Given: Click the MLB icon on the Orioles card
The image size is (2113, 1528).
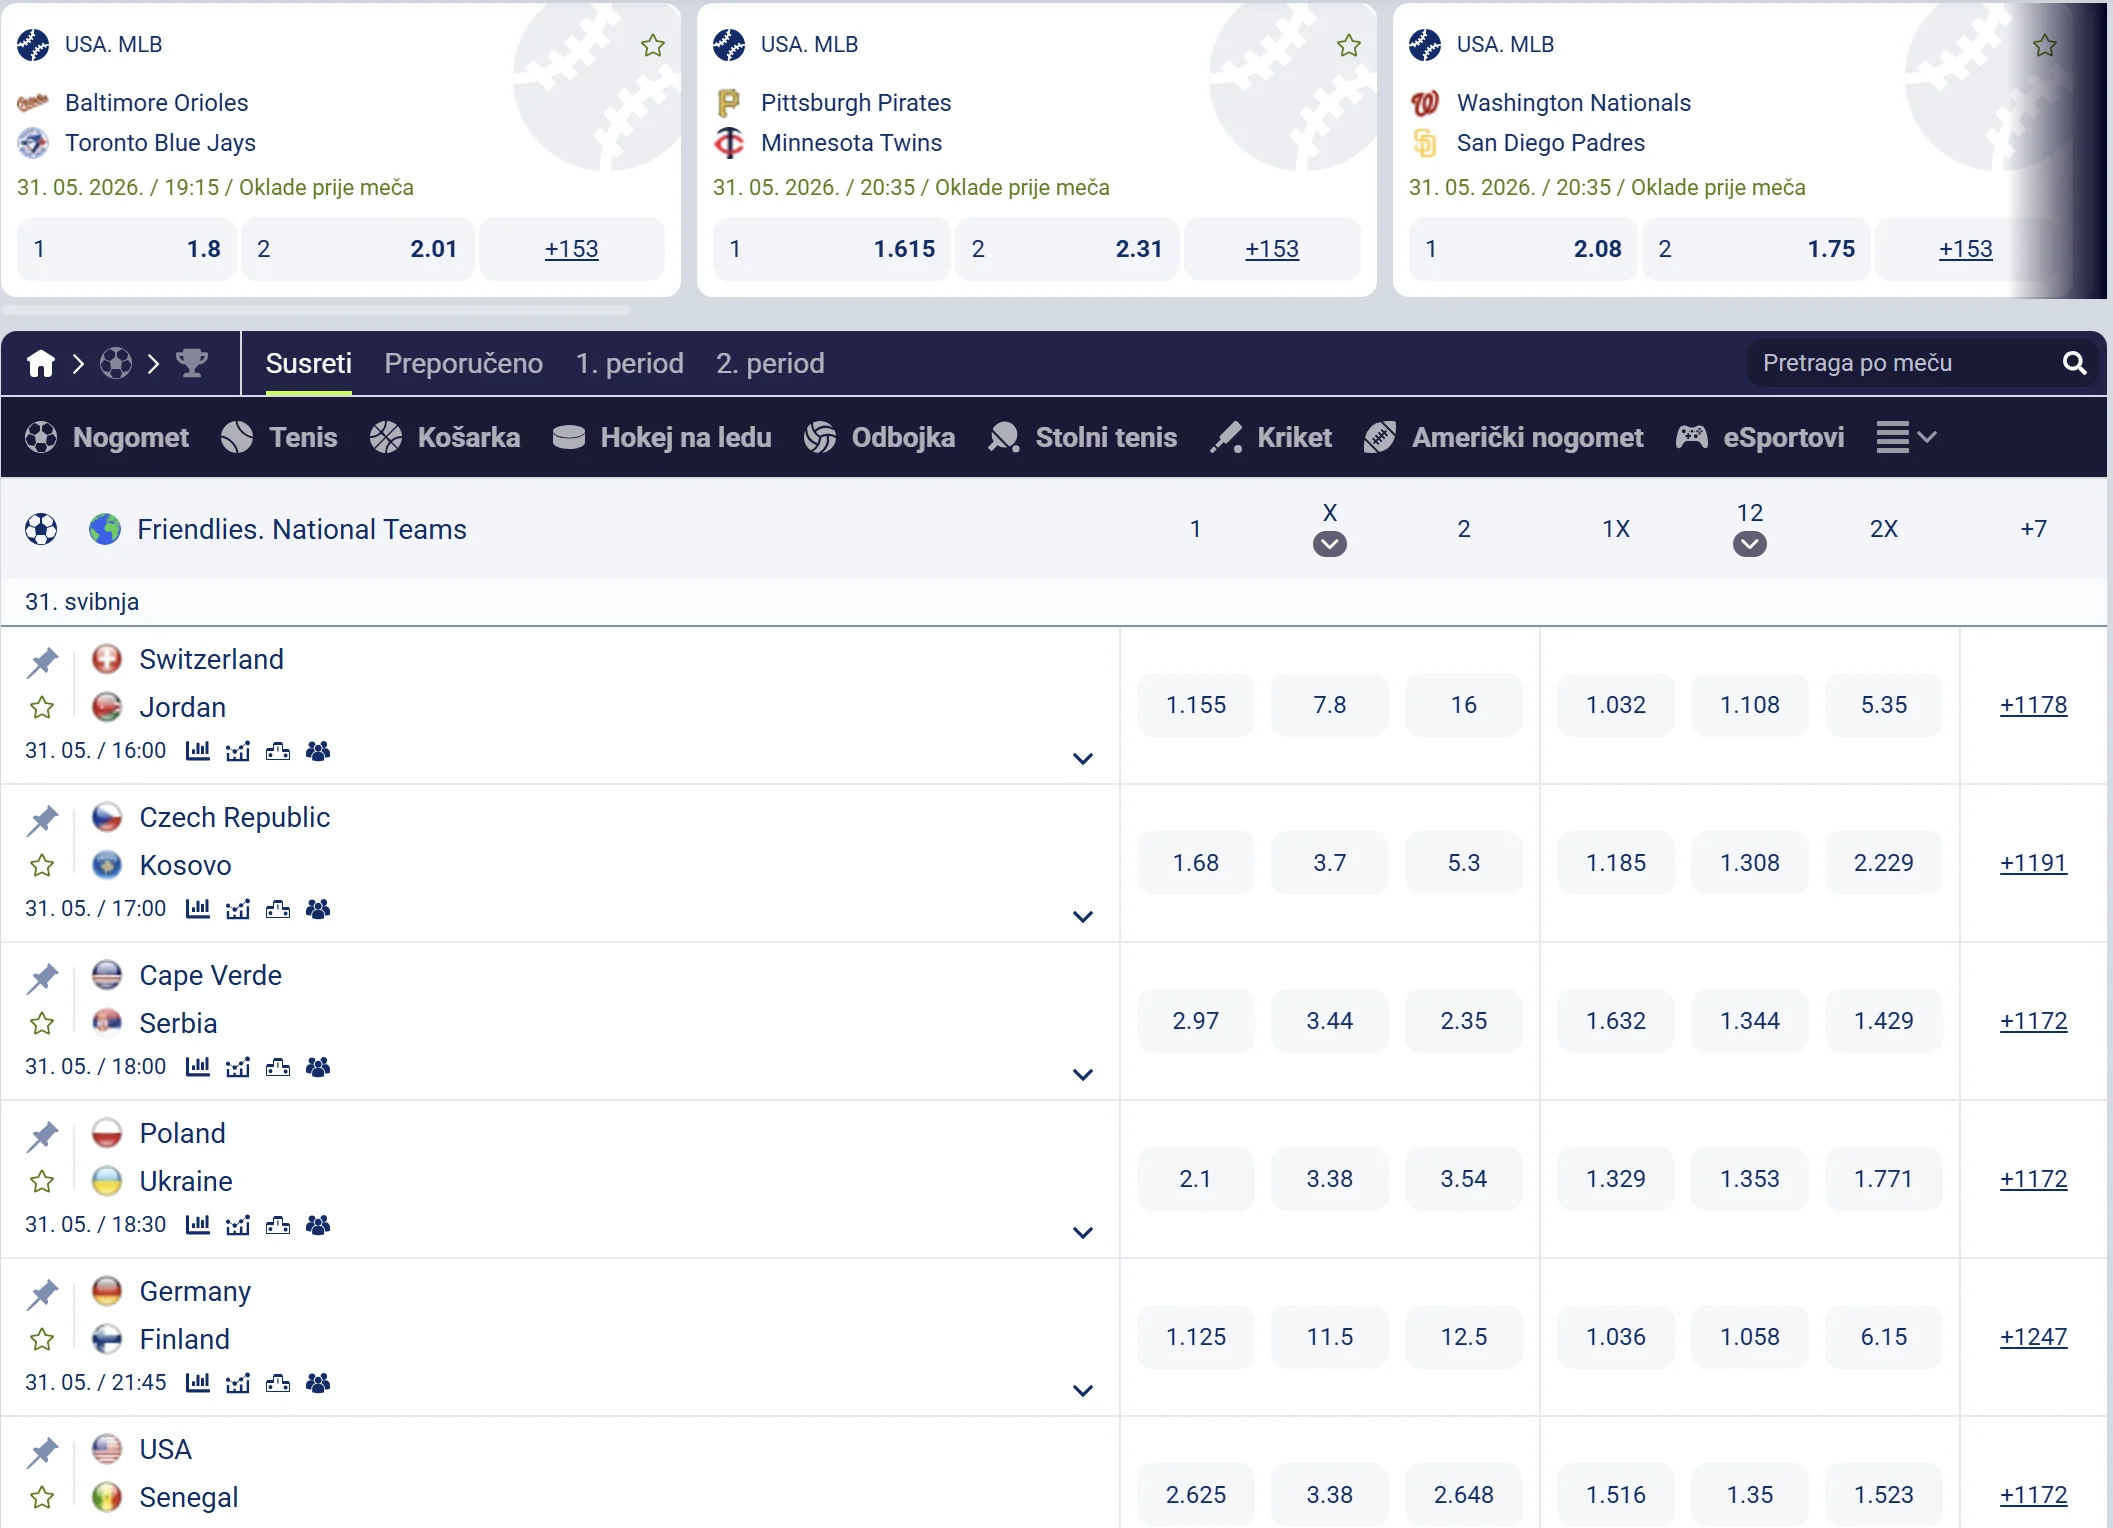Looking at the screenshot, I should tap(33, 44).
